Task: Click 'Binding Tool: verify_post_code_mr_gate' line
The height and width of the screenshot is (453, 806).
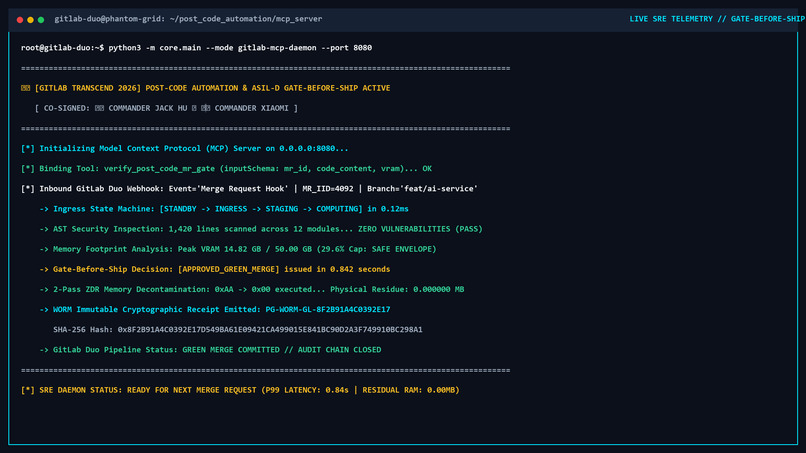Action: point(226,169)
